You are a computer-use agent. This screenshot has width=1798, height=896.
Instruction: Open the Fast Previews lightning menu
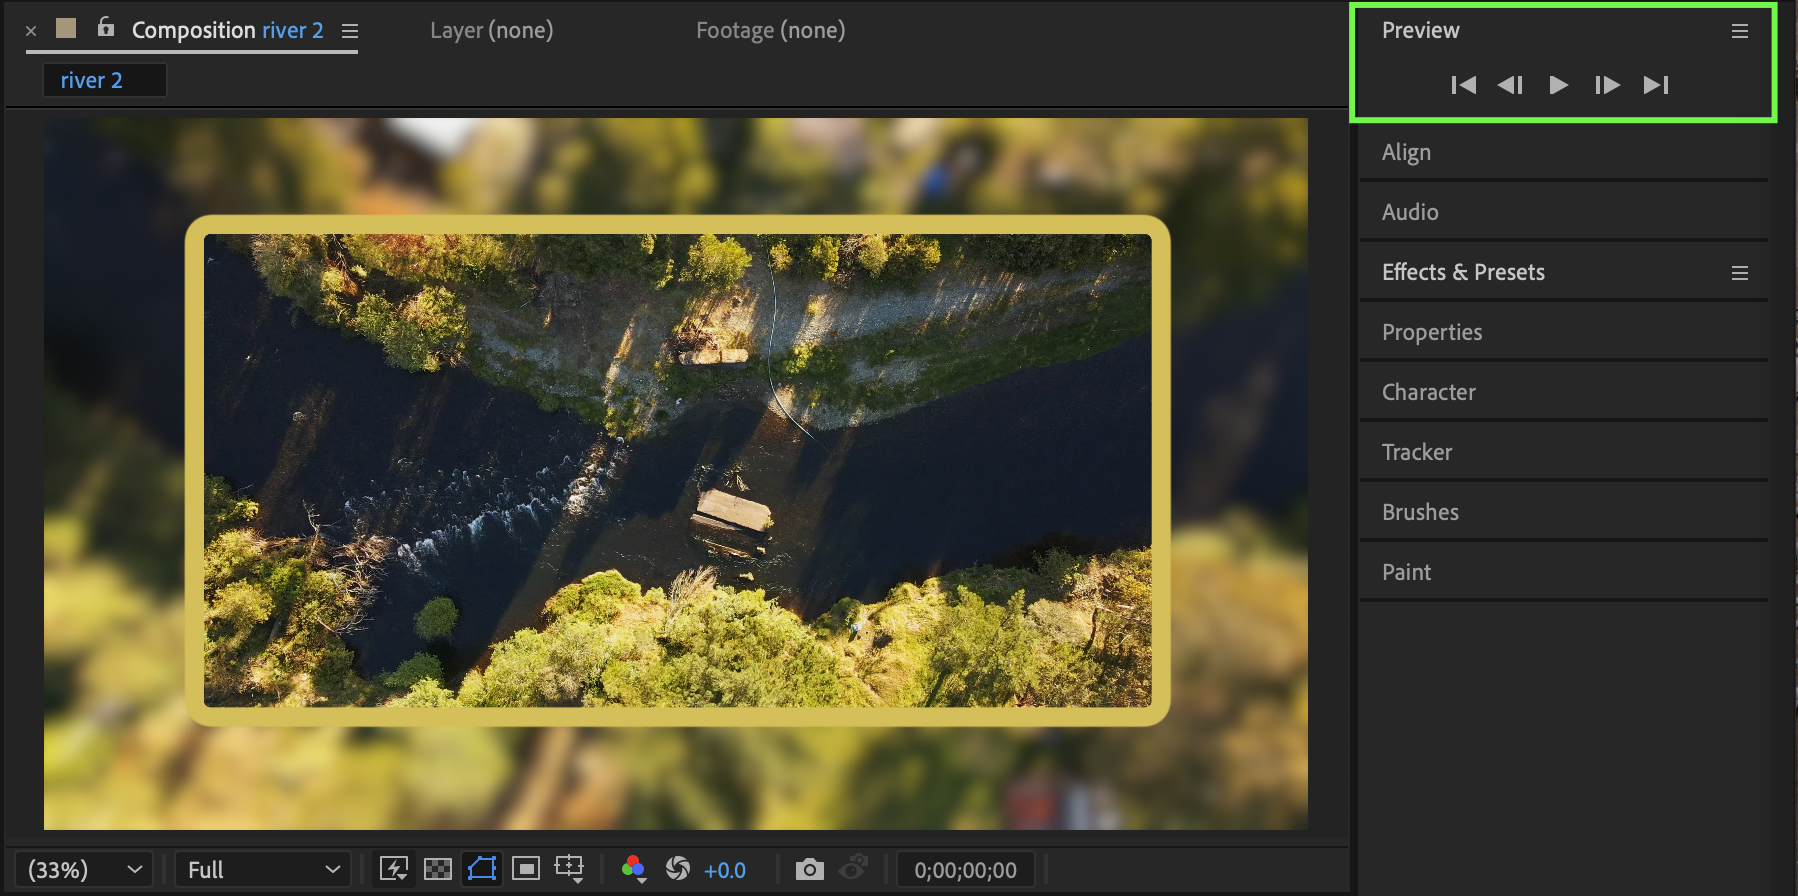pyautogui.click(x=393, y=869)
